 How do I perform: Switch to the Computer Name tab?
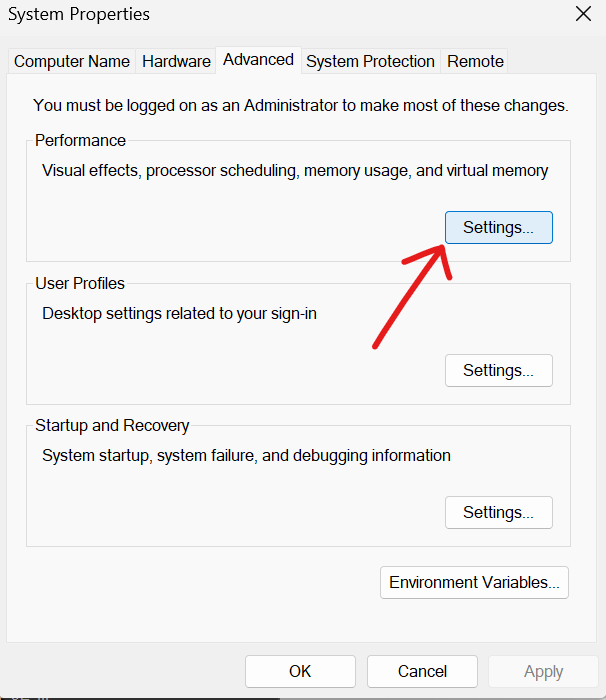point(72,62)
